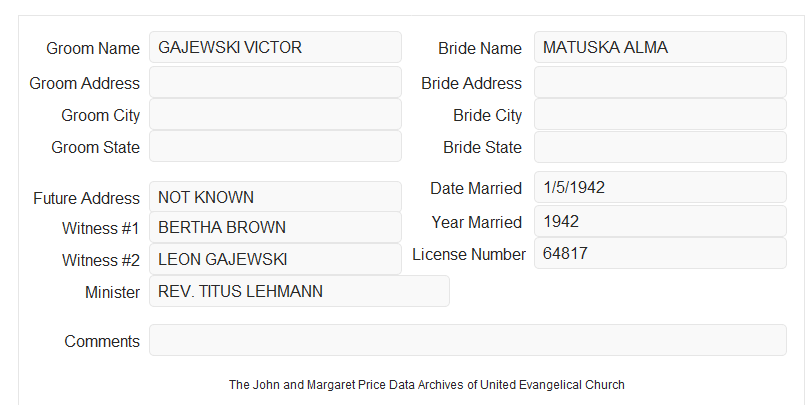The image size is (805, 405).
Task: Click the Bride City input box
Action: click(660, 114)
